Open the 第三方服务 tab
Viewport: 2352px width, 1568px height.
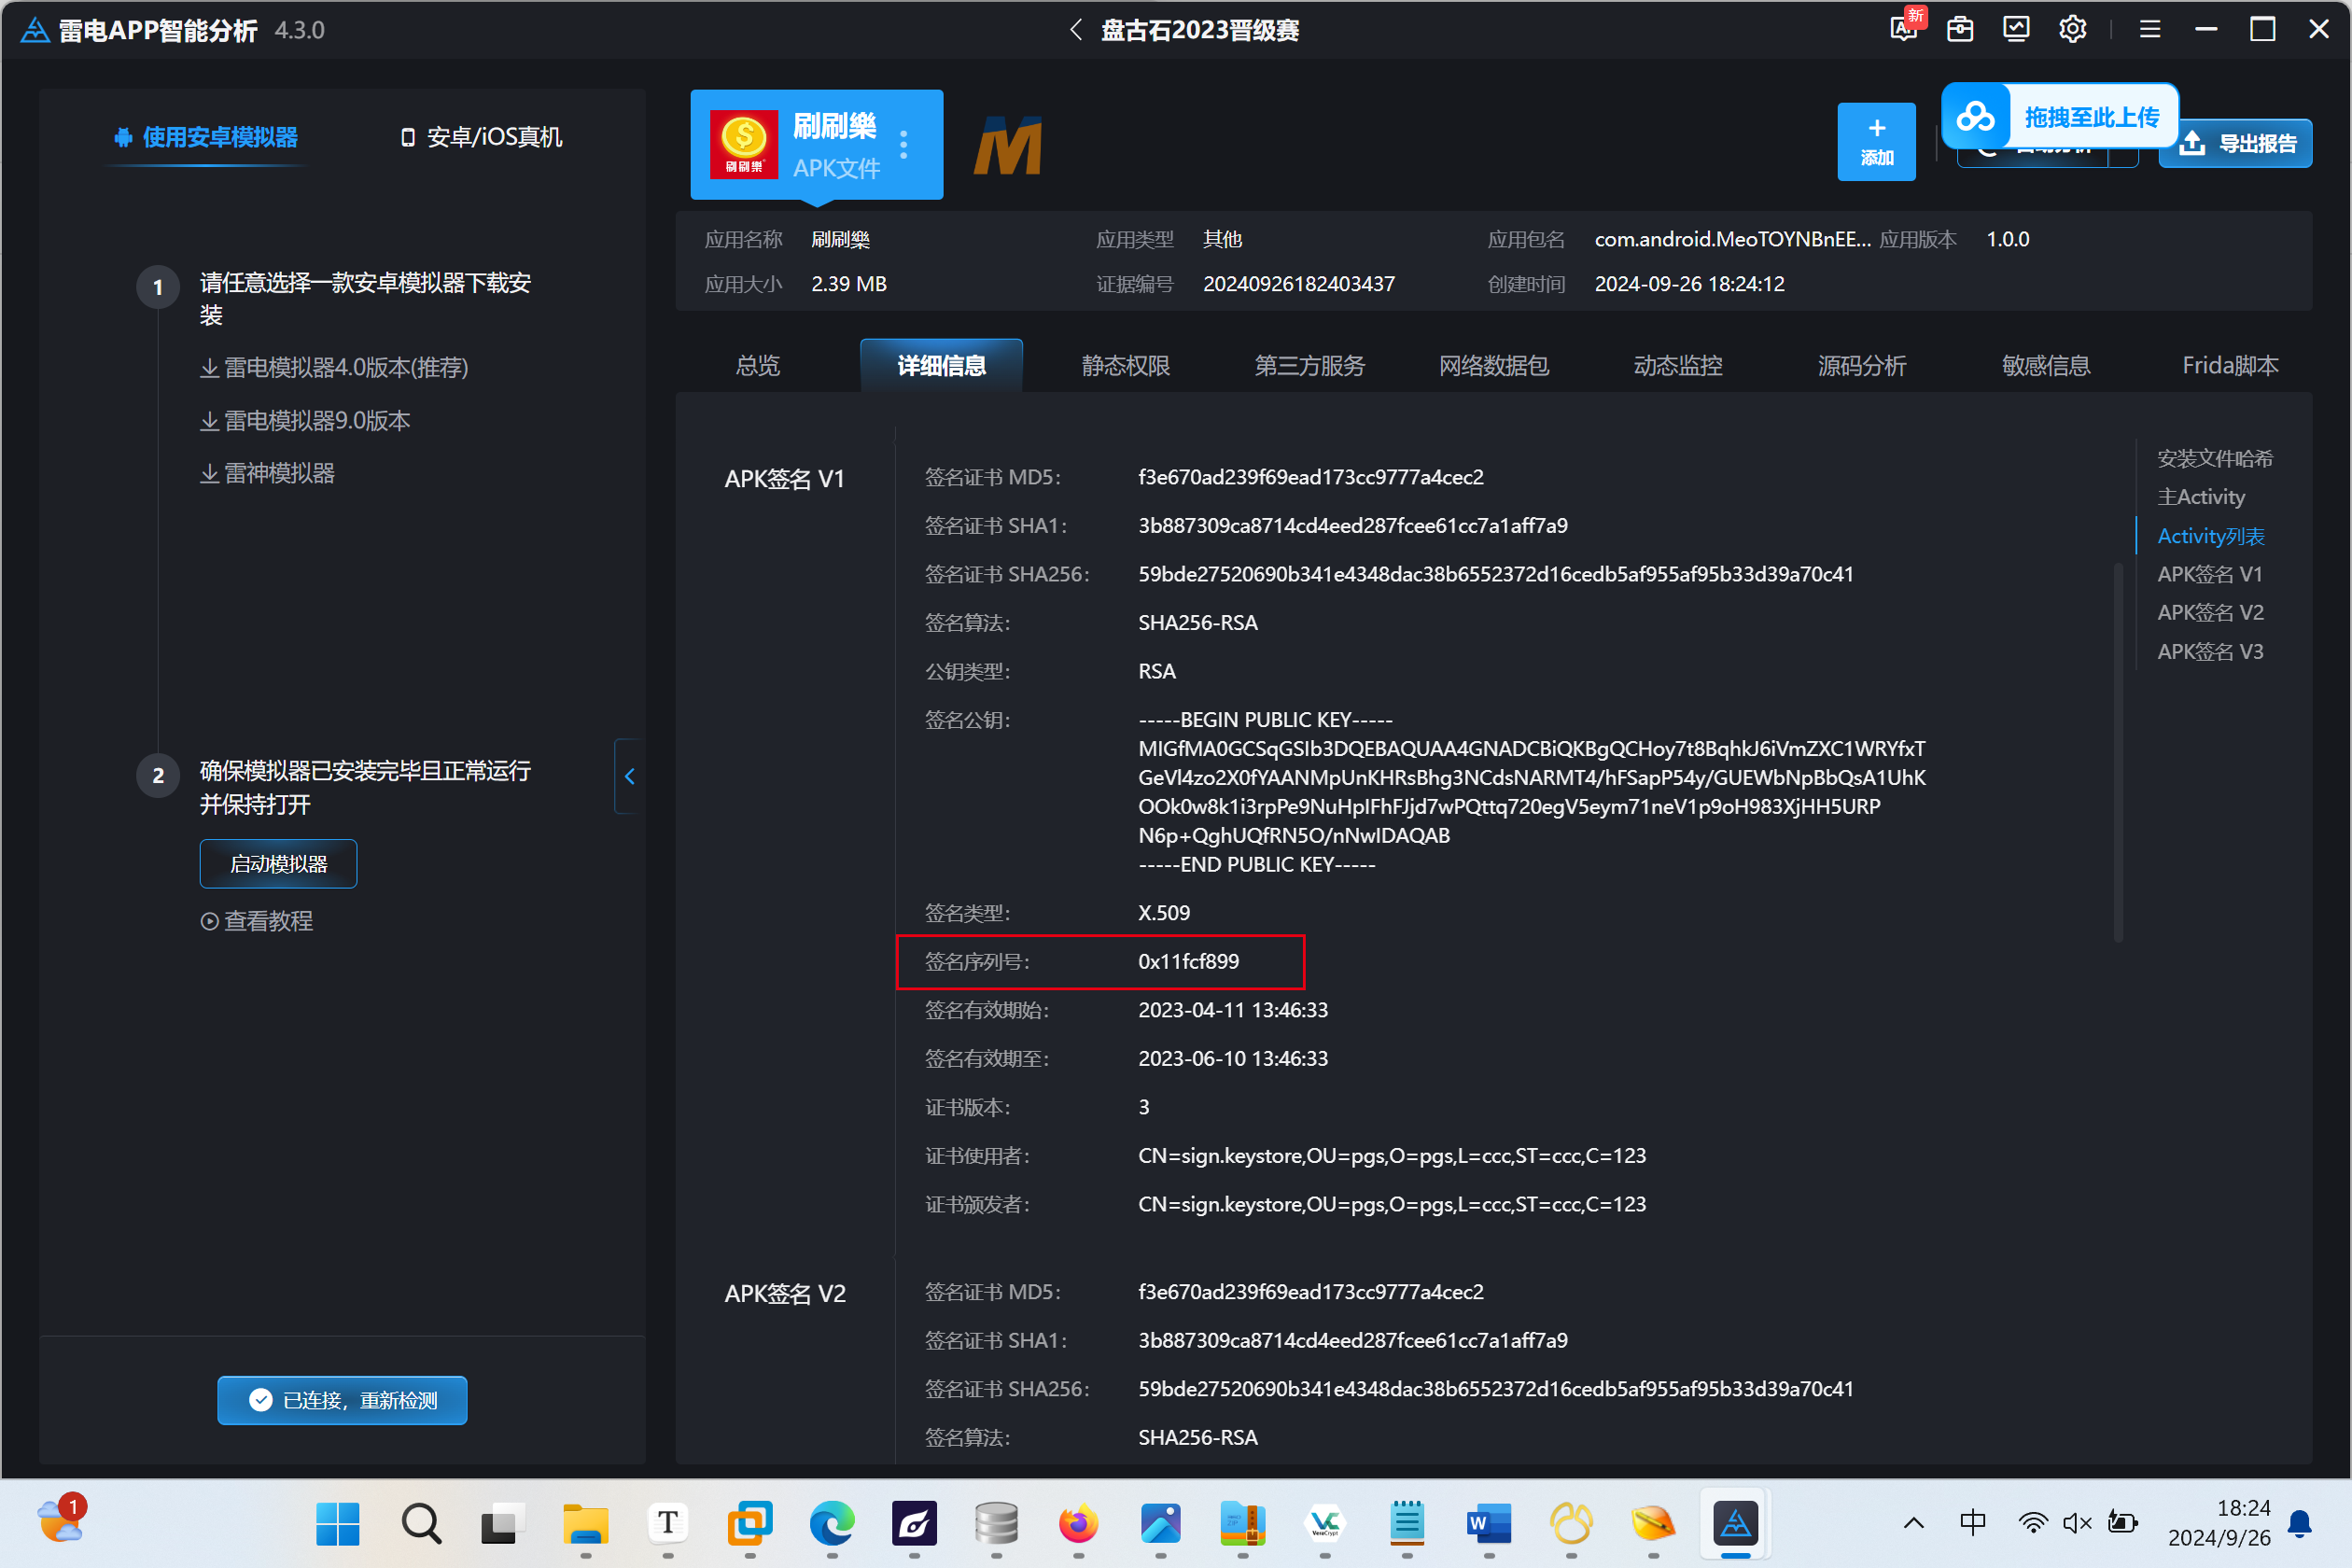1309,366
